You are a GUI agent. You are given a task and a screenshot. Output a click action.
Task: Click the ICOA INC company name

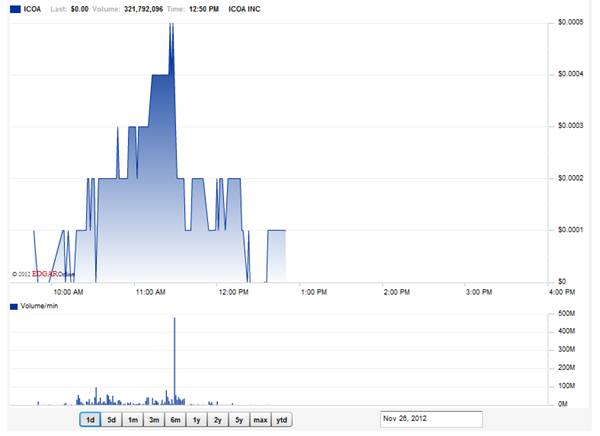point(245,8)
